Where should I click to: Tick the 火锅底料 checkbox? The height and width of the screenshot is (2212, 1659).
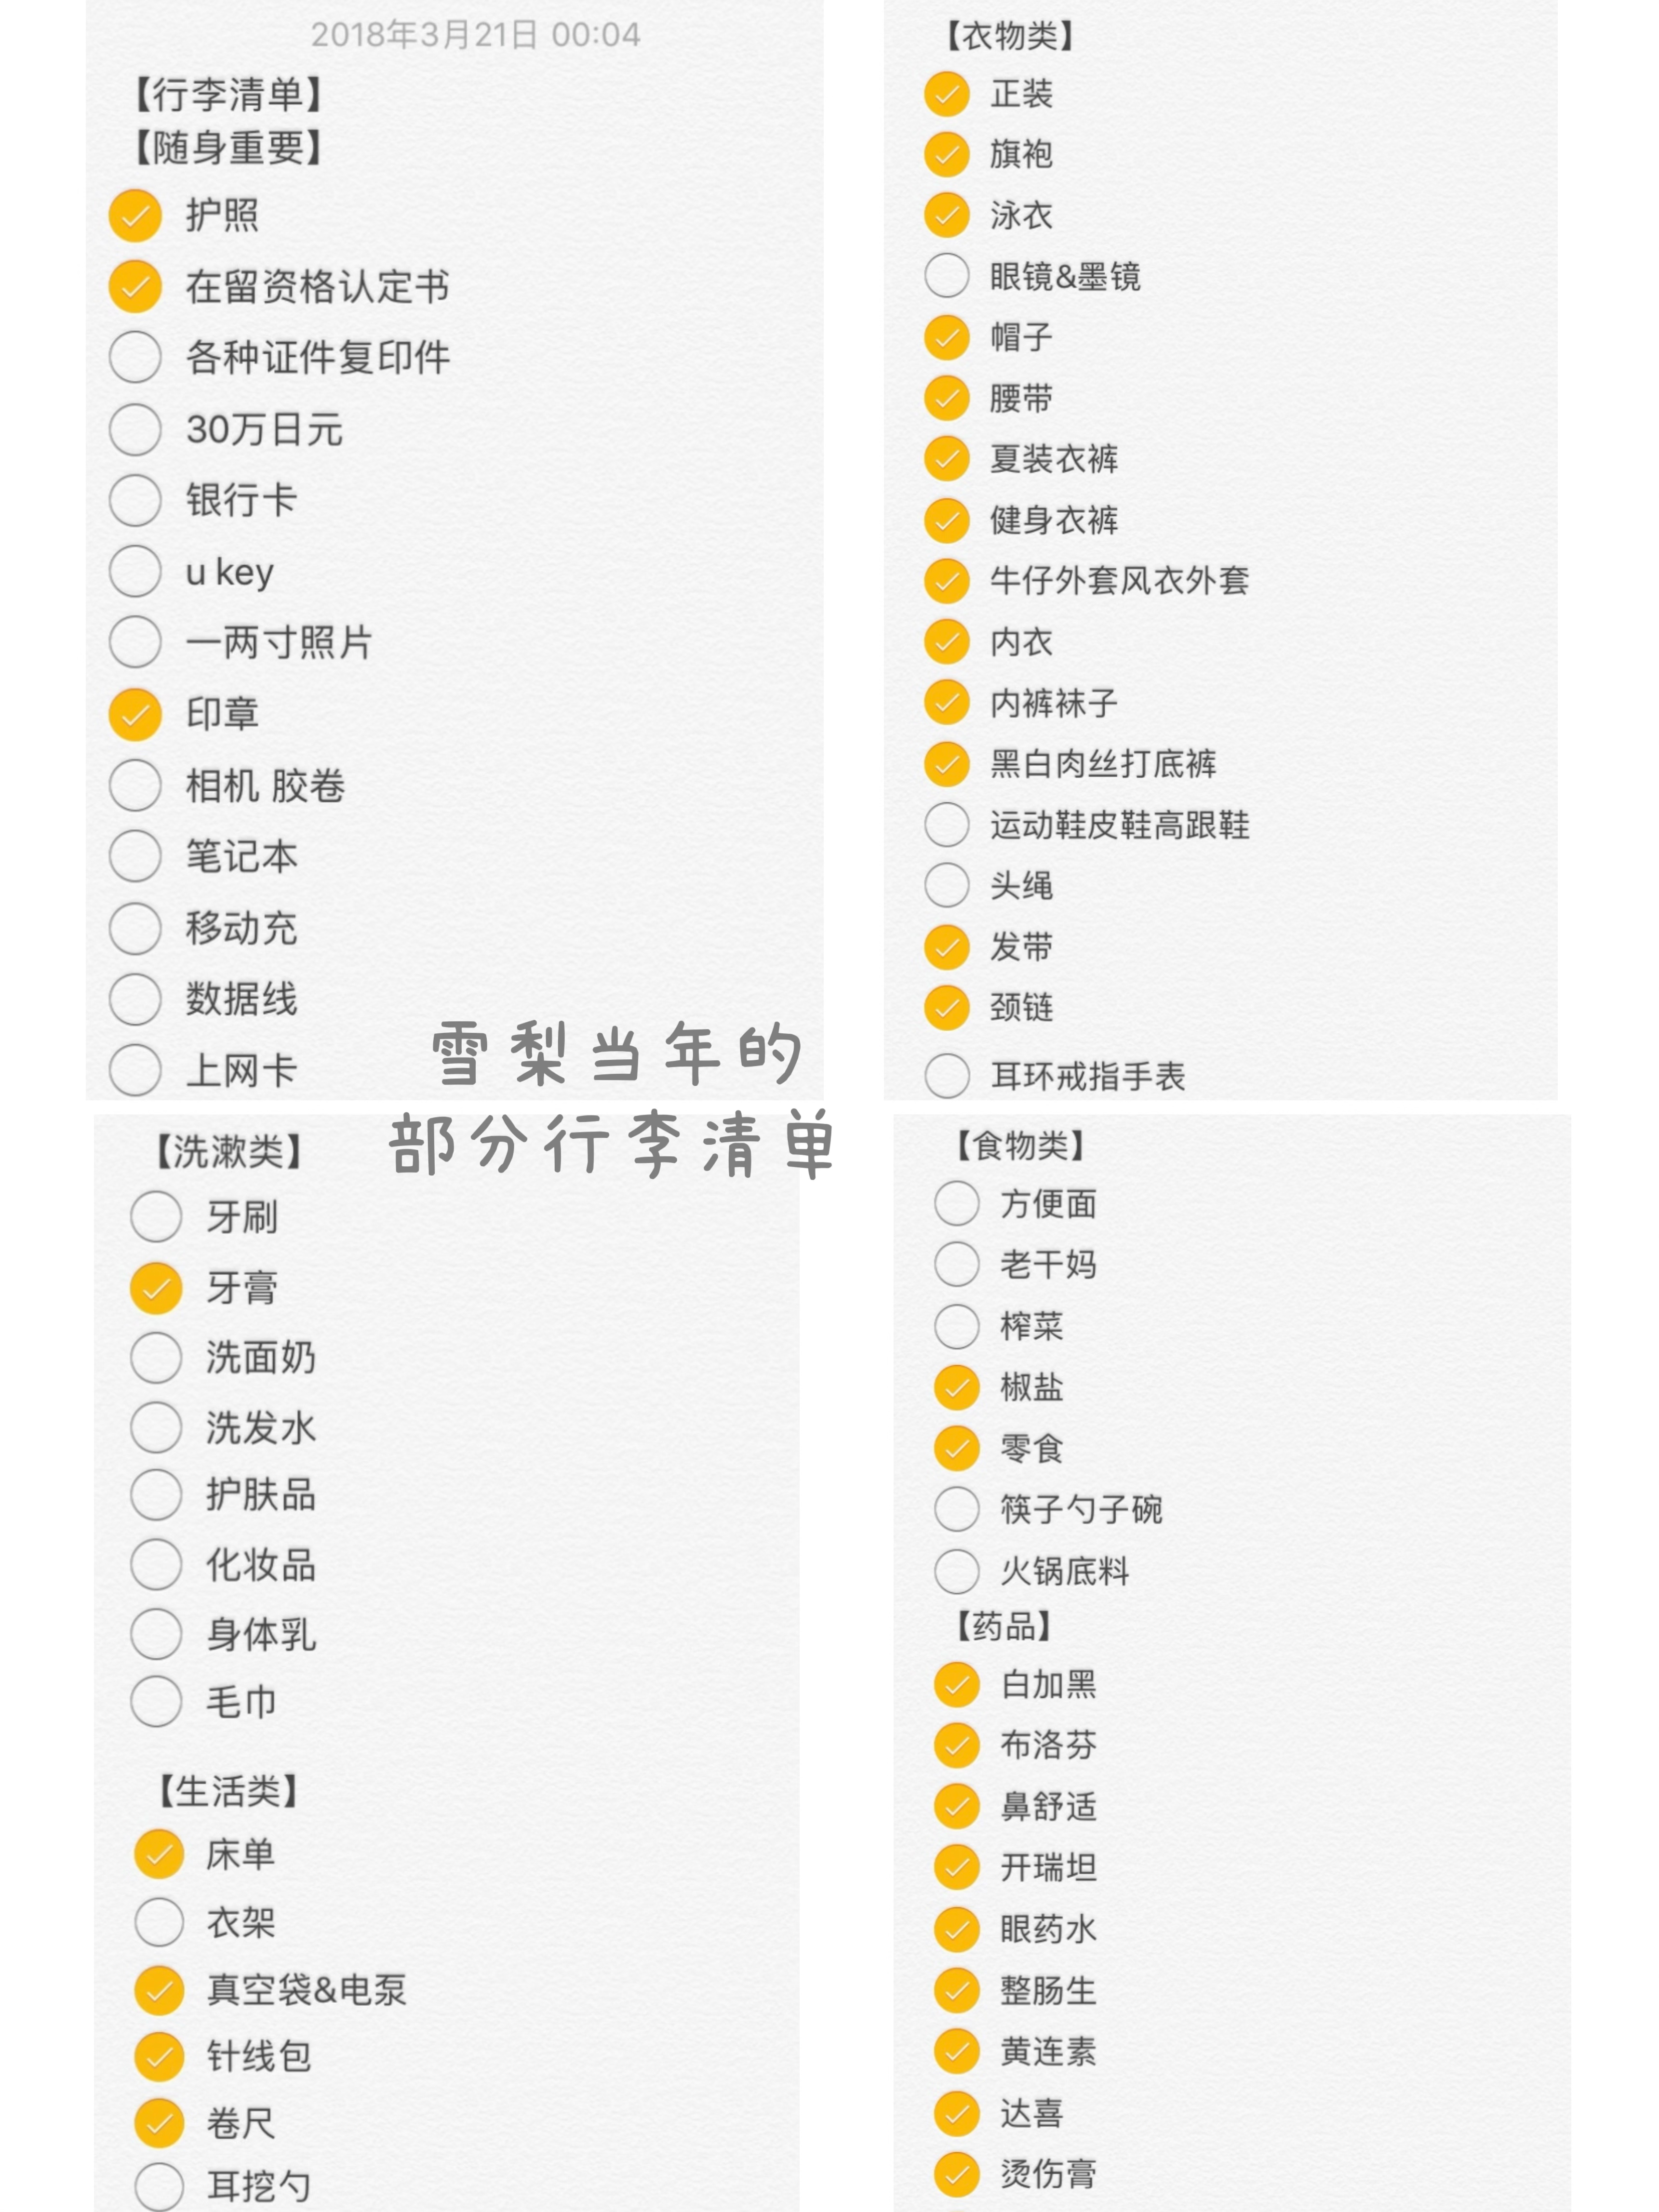(x=956, y=1571)
